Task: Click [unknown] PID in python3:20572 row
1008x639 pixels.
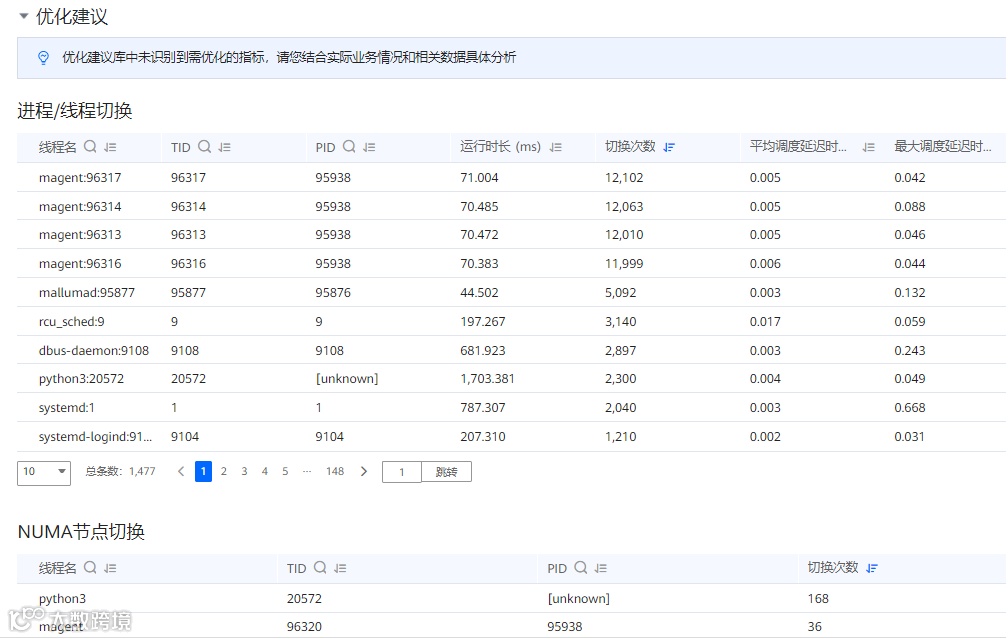Action: tap(346, 379)
